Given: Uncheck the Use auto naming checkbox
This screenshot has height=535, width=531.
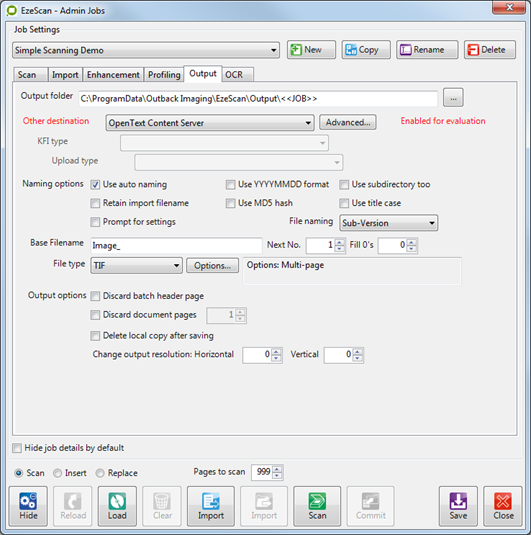Looking at the screenshot, I should [x=95, y=185].
